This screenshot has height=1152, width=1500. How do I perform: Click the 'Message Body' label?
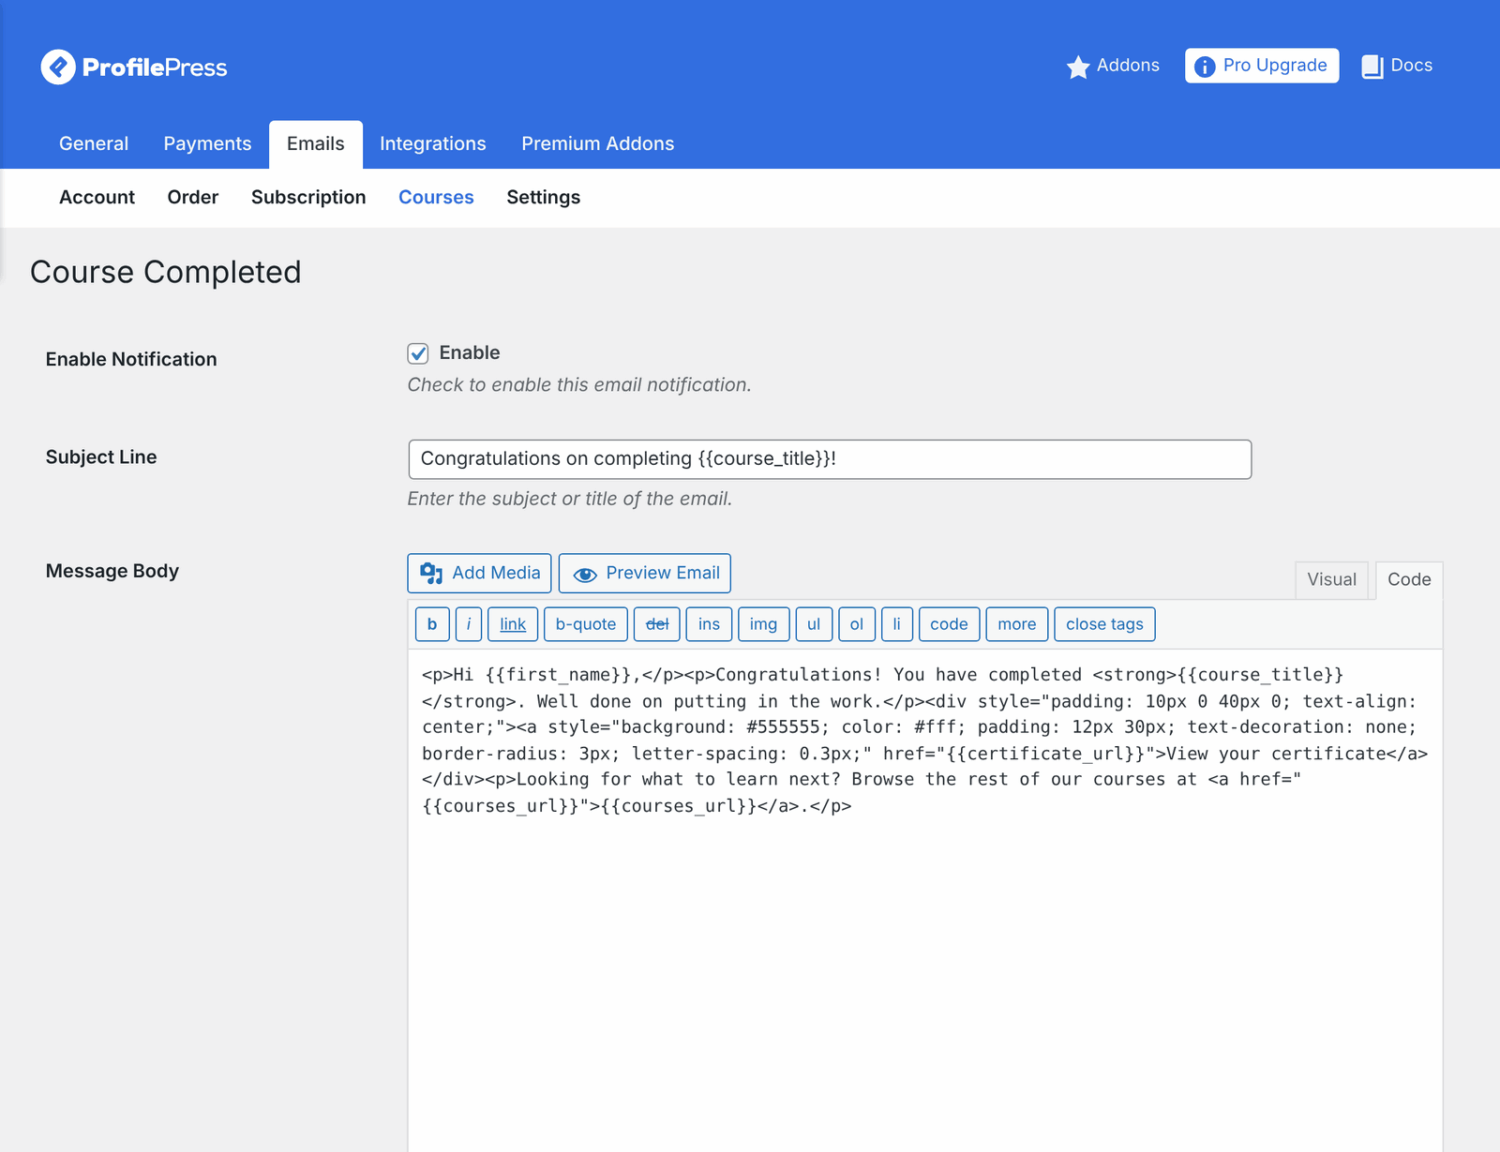[112, 571]
